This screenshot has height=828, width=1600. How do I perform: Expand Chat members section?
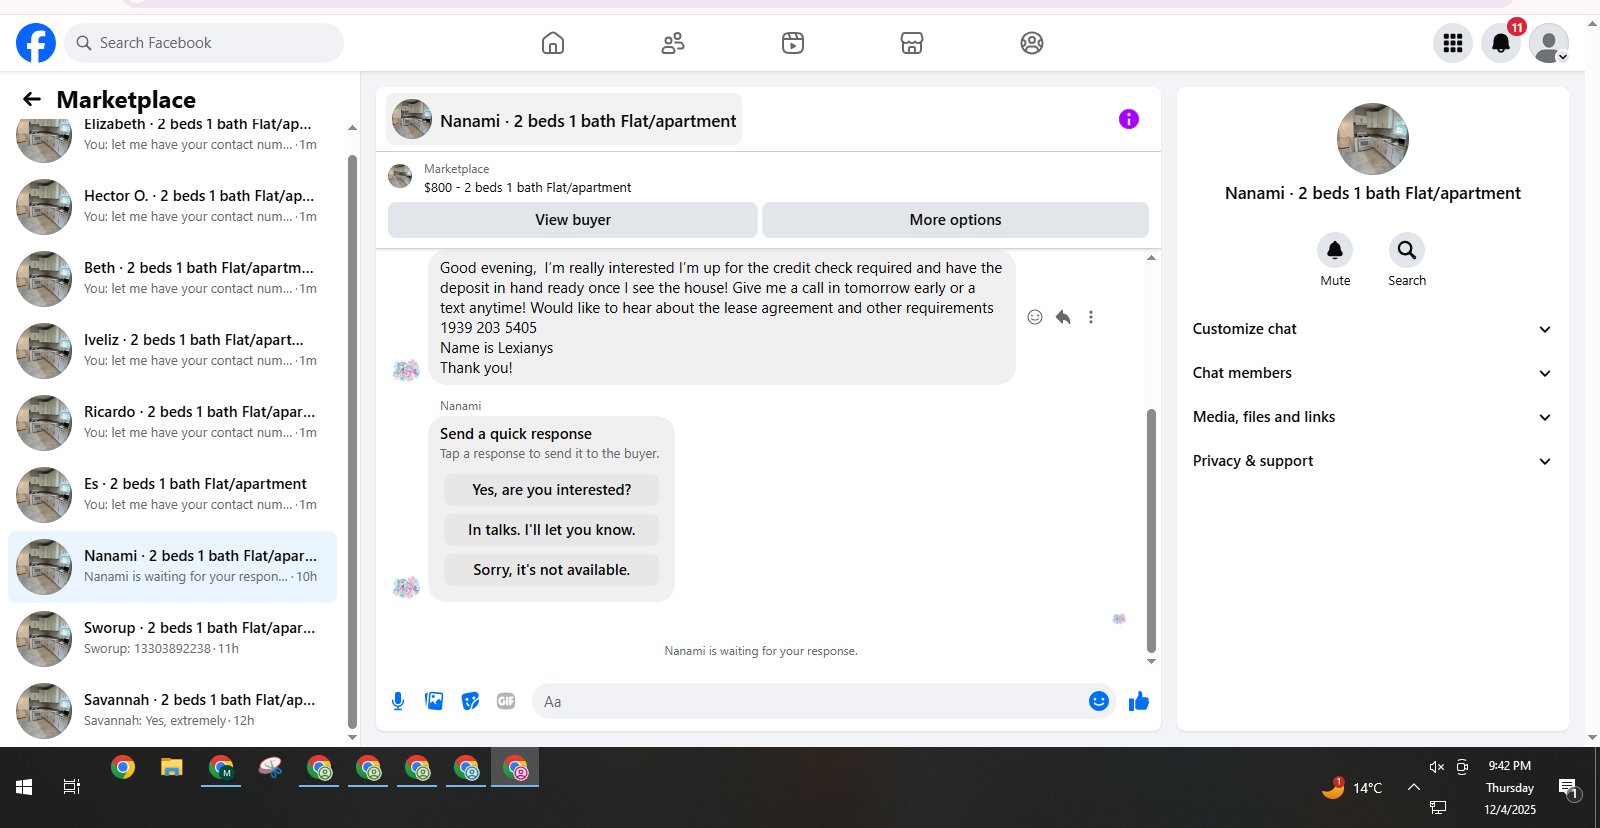tap(1372, 373)
